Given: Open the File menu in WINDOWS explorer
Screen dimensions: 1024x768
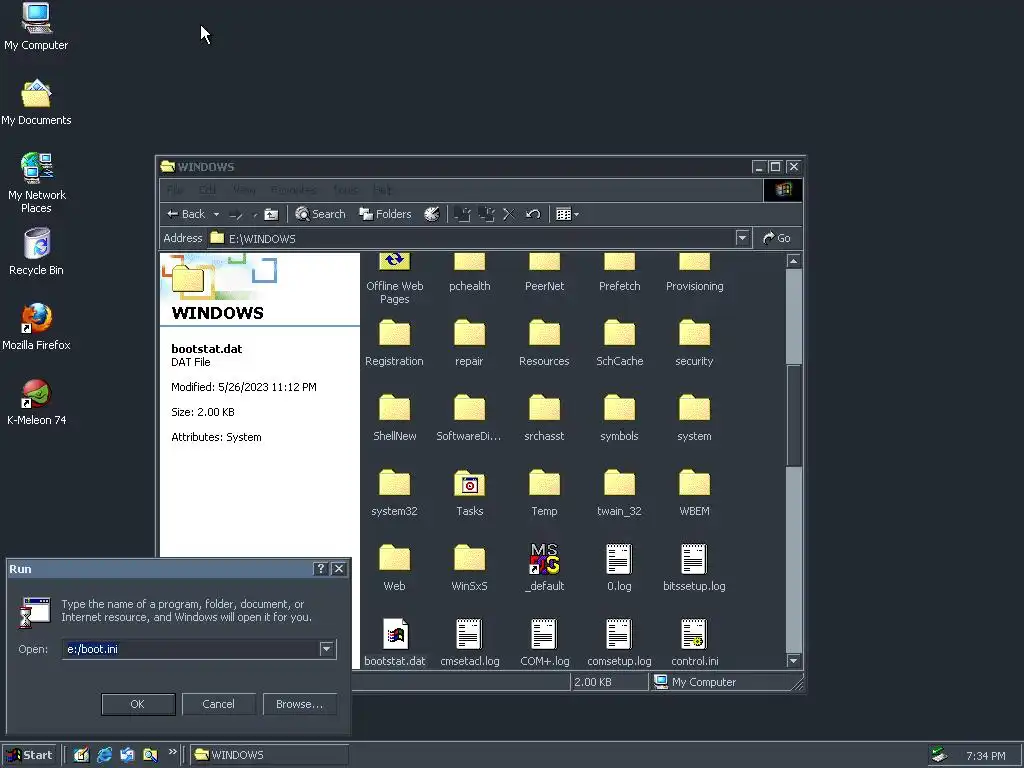Looking at the screenshot, I should coord(175,190).
